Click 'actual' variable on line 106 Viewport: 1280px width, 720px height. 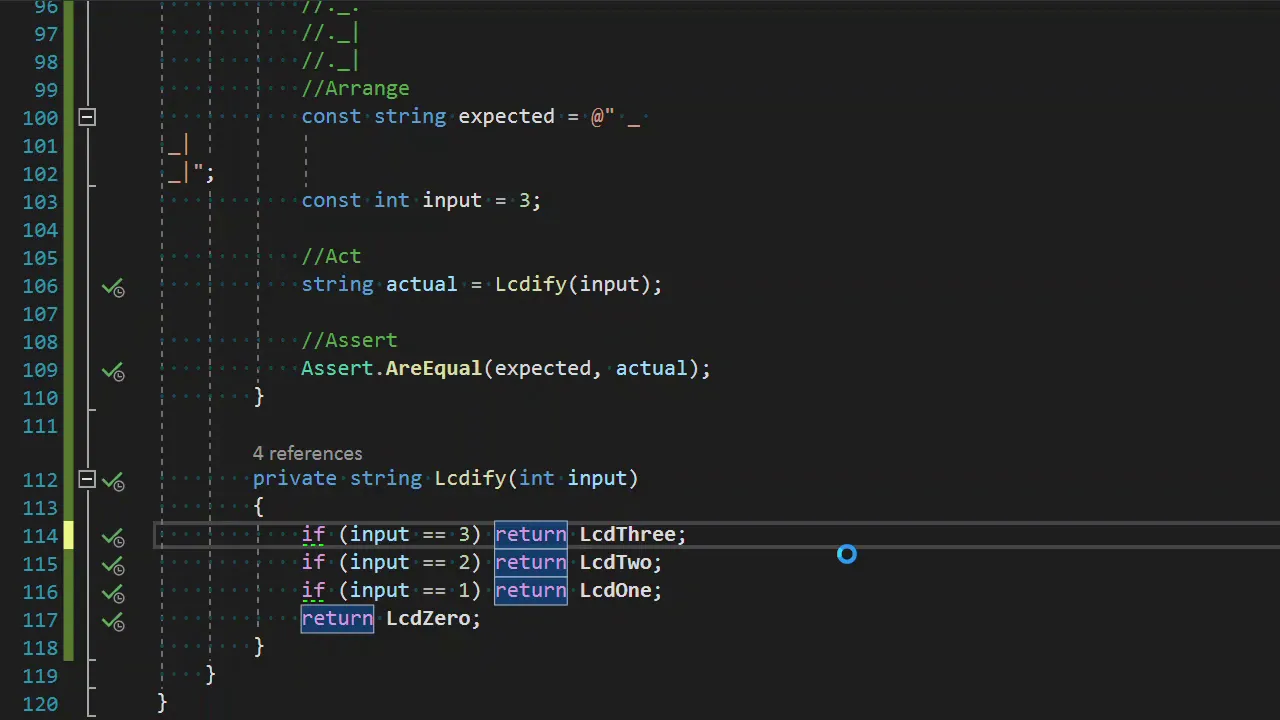point(421,284)
